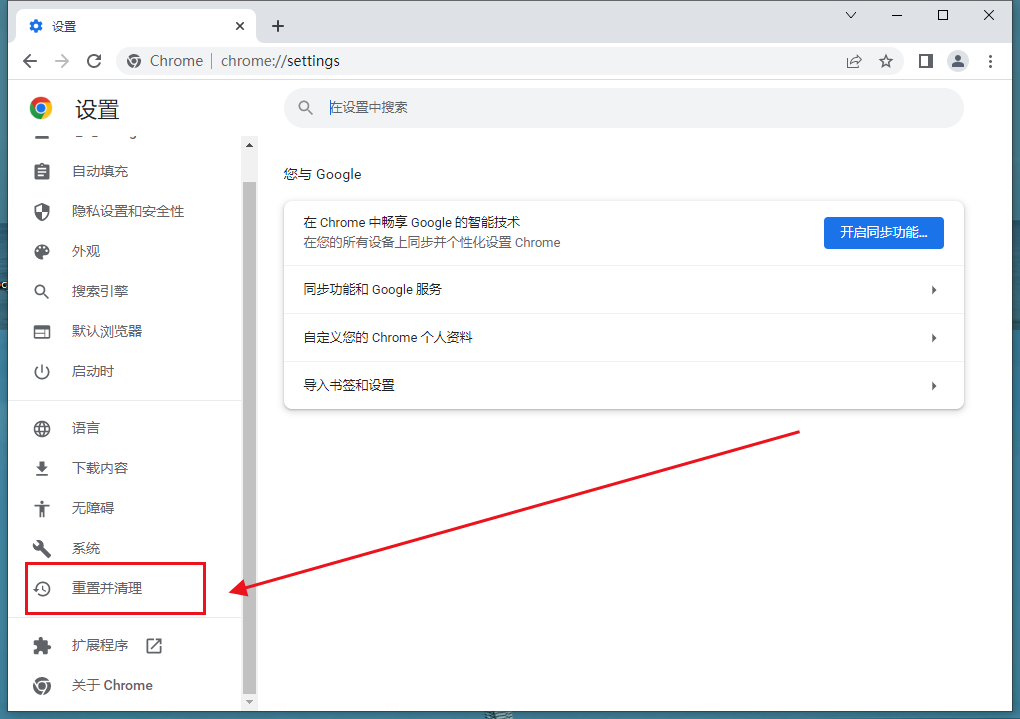The height and width of the screenshot is (719, 1020).
Task: Click the forward navigation arrow
Action: pyautogui.click(x=62, y=61)
